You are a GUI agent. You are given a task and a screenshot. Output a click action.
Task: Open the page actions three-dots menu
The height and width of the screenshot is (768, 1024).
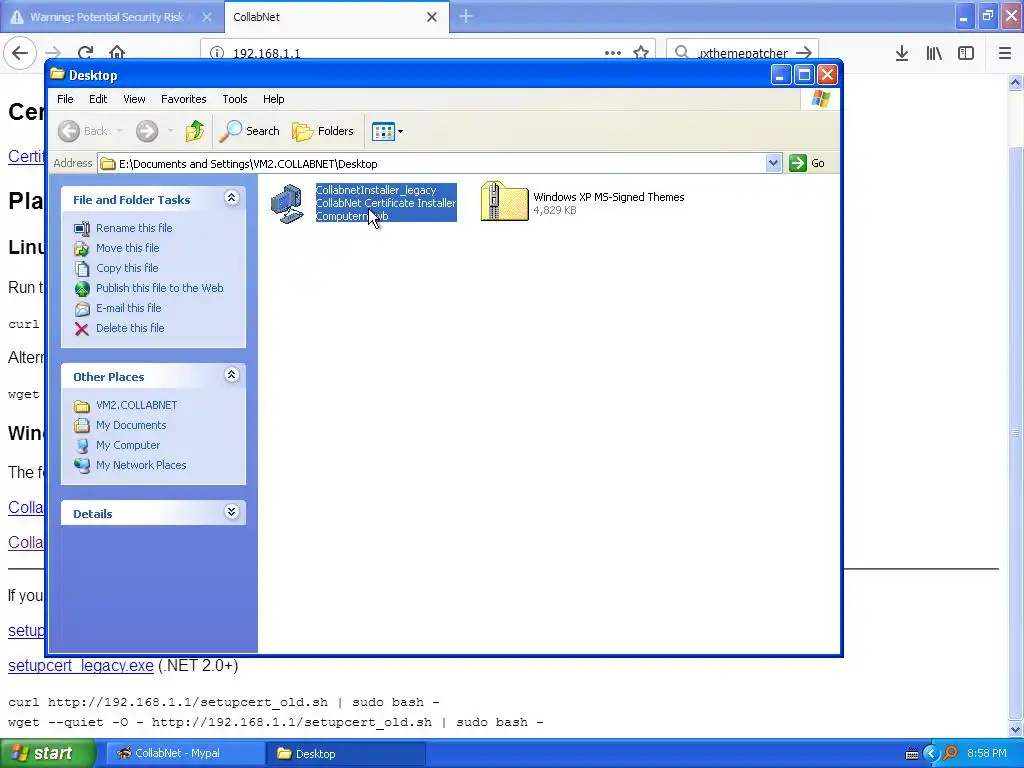(x=613, y=53)
